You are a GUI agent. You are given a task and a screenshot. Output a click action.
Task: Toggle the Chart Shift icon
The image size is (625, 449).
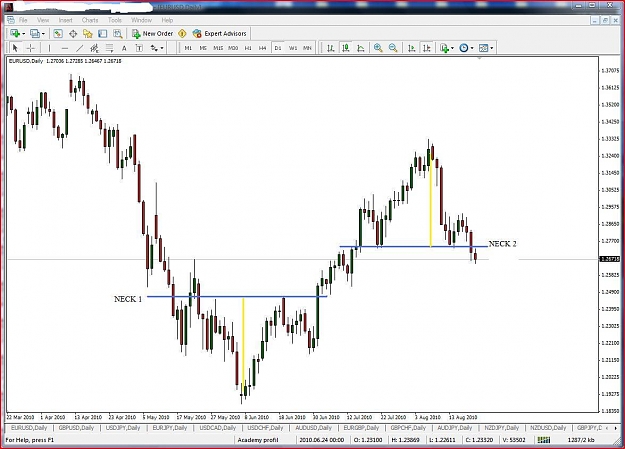(x=426, y=48)
